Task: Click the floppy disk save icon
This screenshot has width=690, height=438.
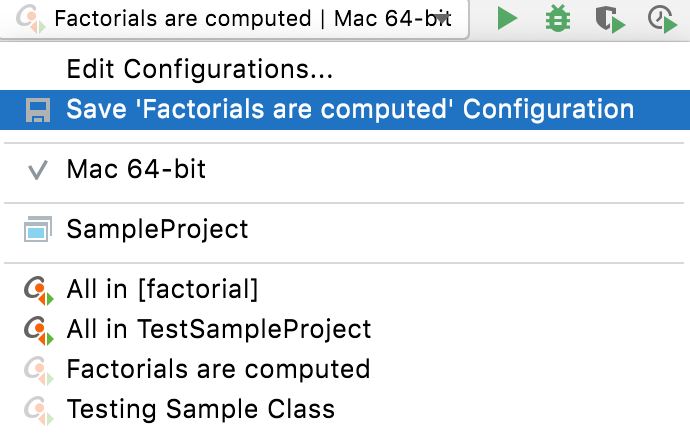Action: 37,110
